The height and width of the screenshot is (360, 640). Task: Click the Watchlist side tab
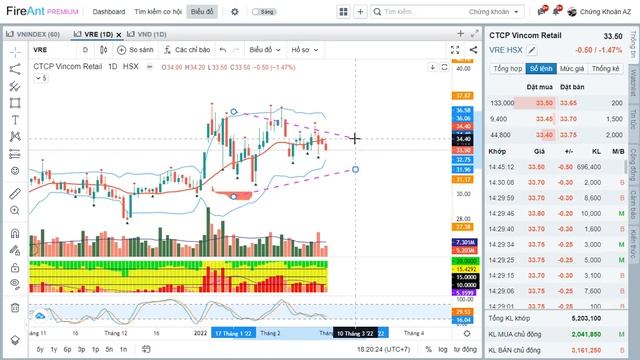(x=633, y=83)
